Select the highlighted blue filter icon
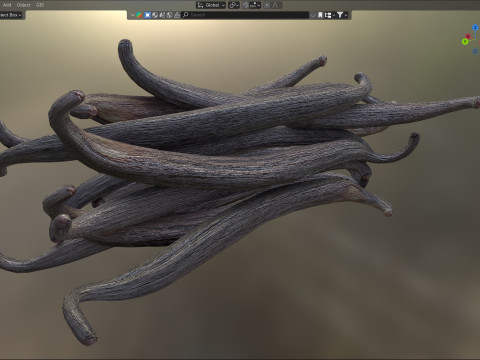This screenshot has width=480, height=360. coord(148,15)
